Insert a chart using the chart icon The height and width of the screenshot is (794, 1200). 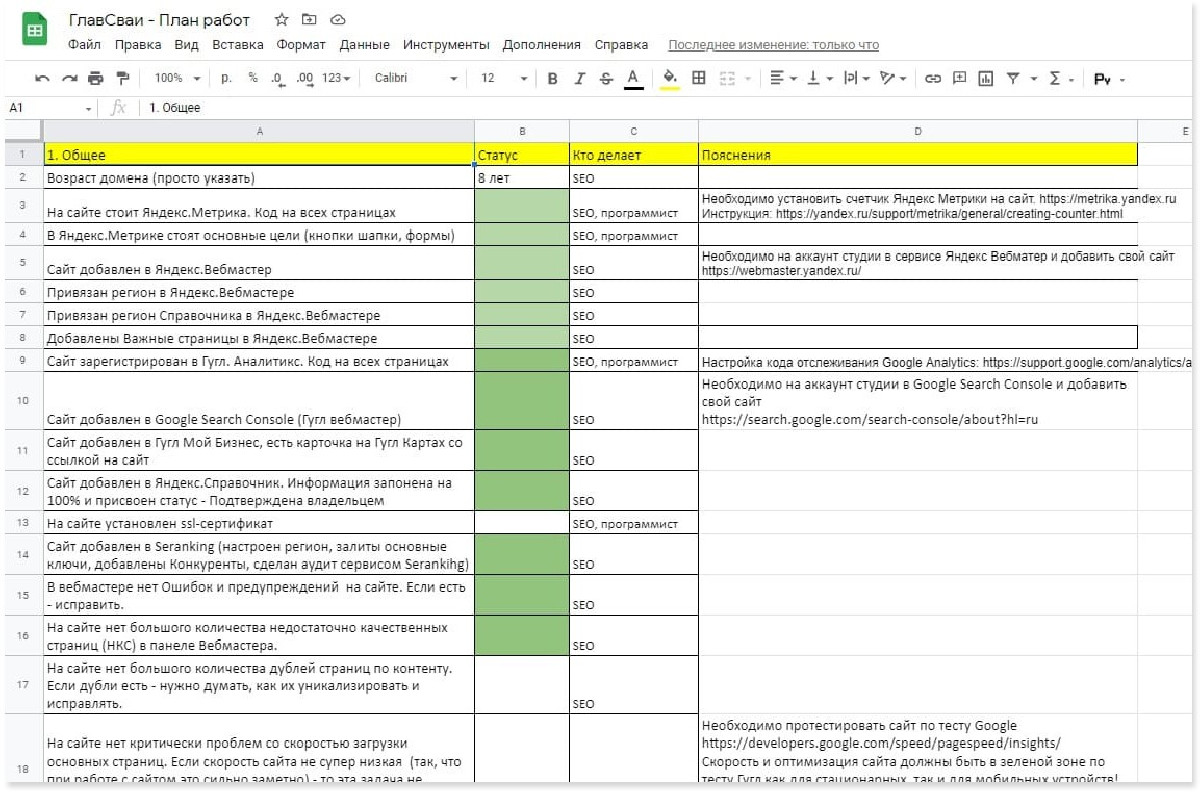point(985,78)
